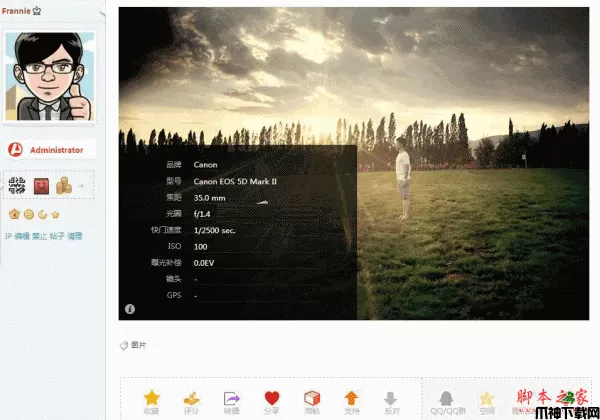This screenshot has width=600, height=420.
Task: Click the orange up arrow 支持 icon
Action: (351, 398)
